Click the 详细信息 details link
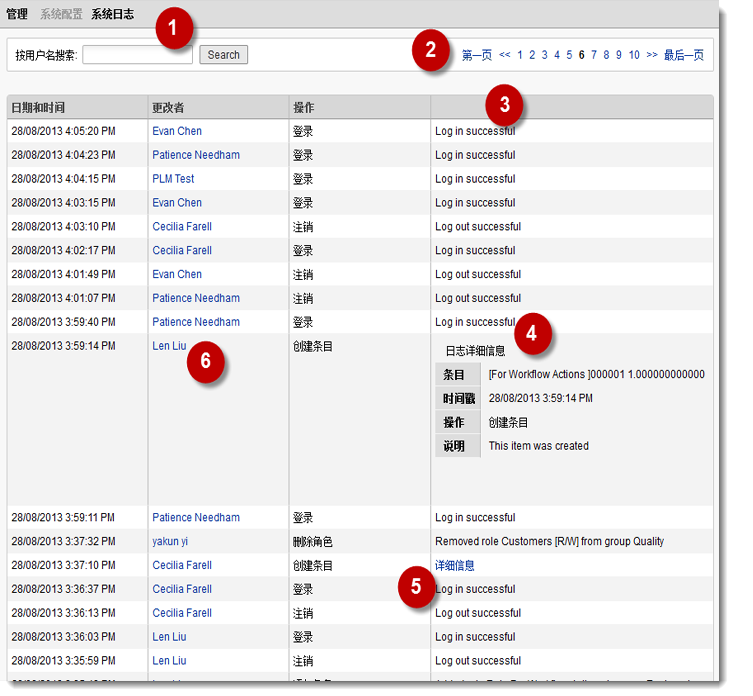The image size is (753, 696). tap(454, 565)
